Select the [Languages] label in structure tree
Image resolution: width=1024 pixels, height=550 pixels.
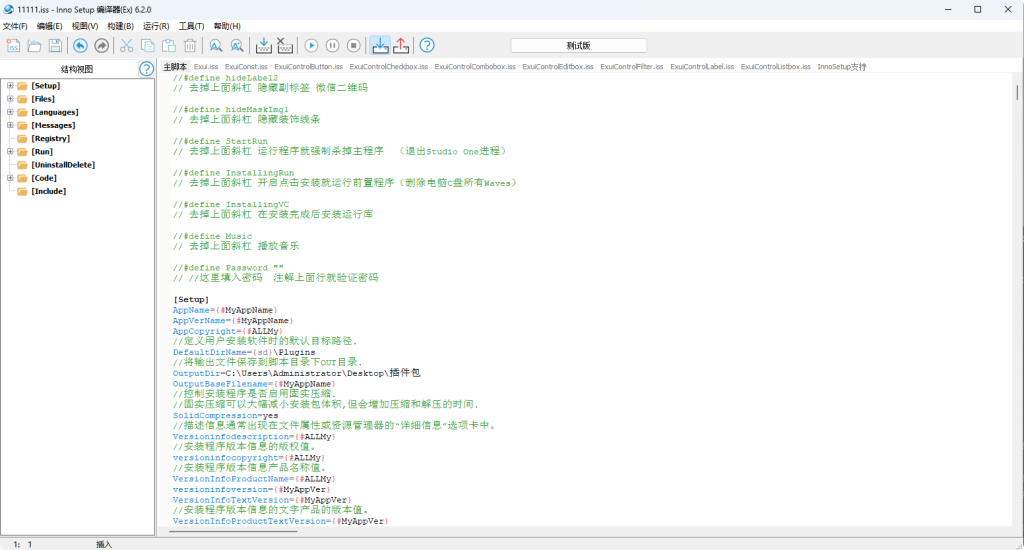[55, 112]
